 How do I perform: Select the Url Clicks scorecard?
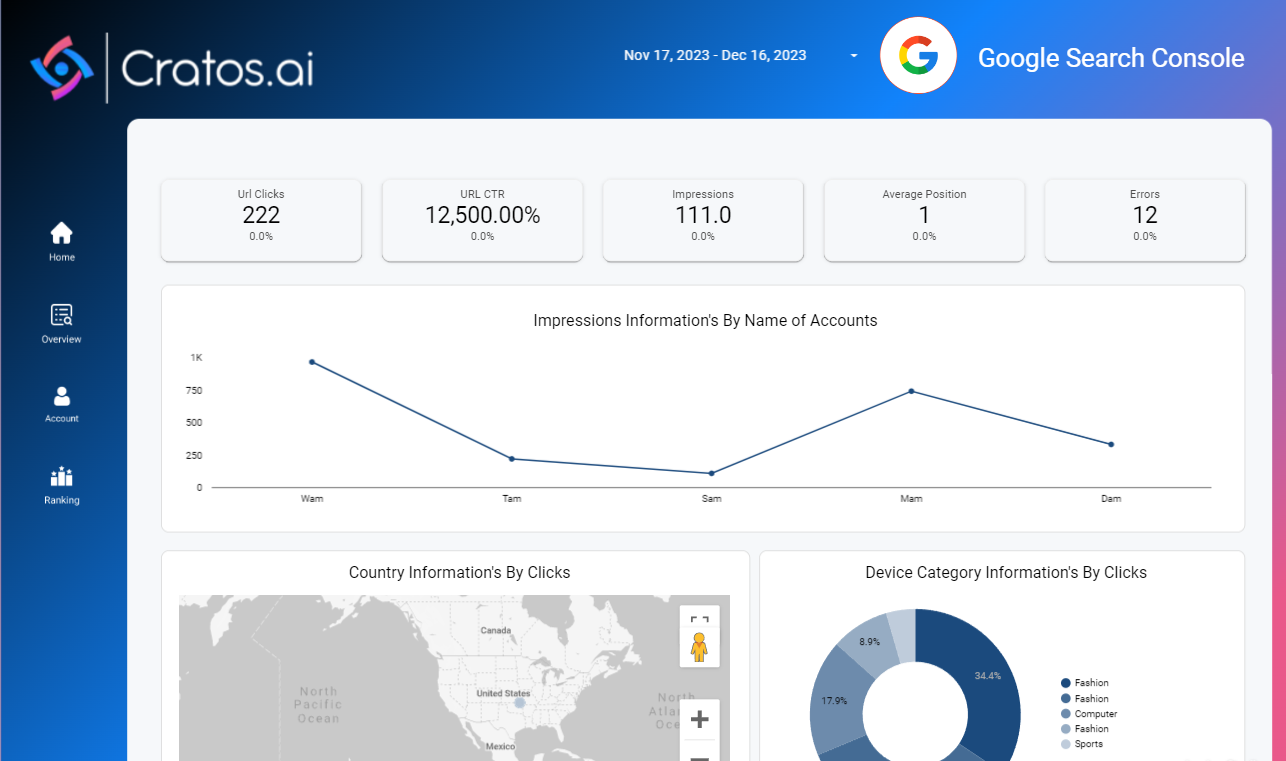tap(261, 221)
